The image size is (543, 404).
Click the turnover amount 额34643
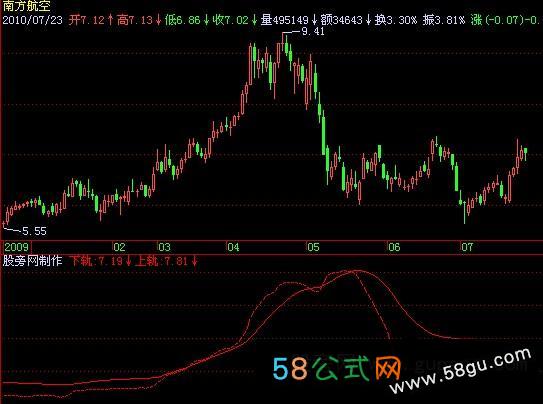(341, 20)
